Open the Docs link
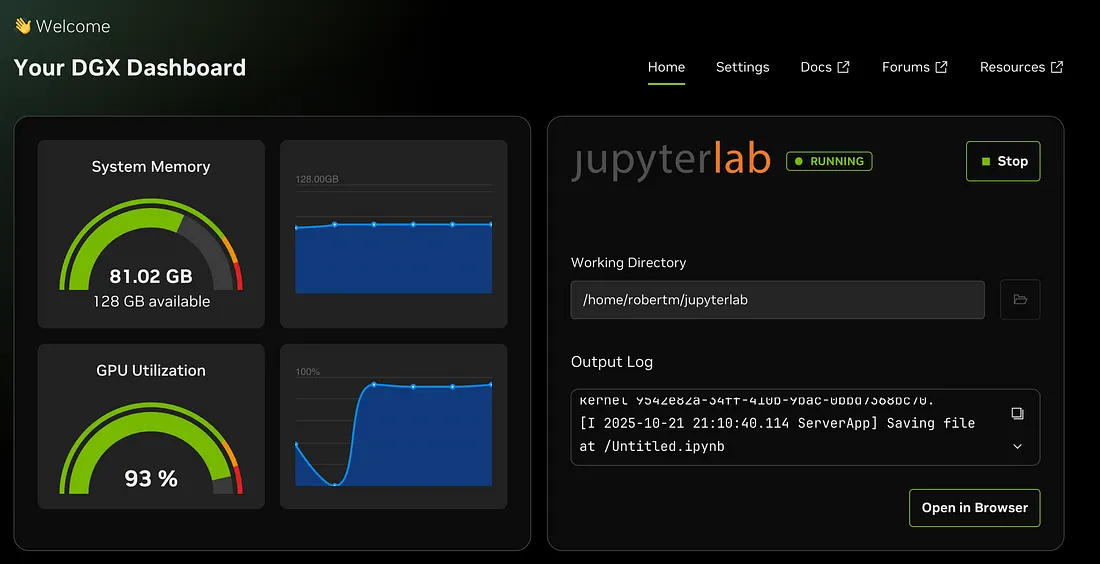This screenshot has width=1100, height=564. pos(816,67)
